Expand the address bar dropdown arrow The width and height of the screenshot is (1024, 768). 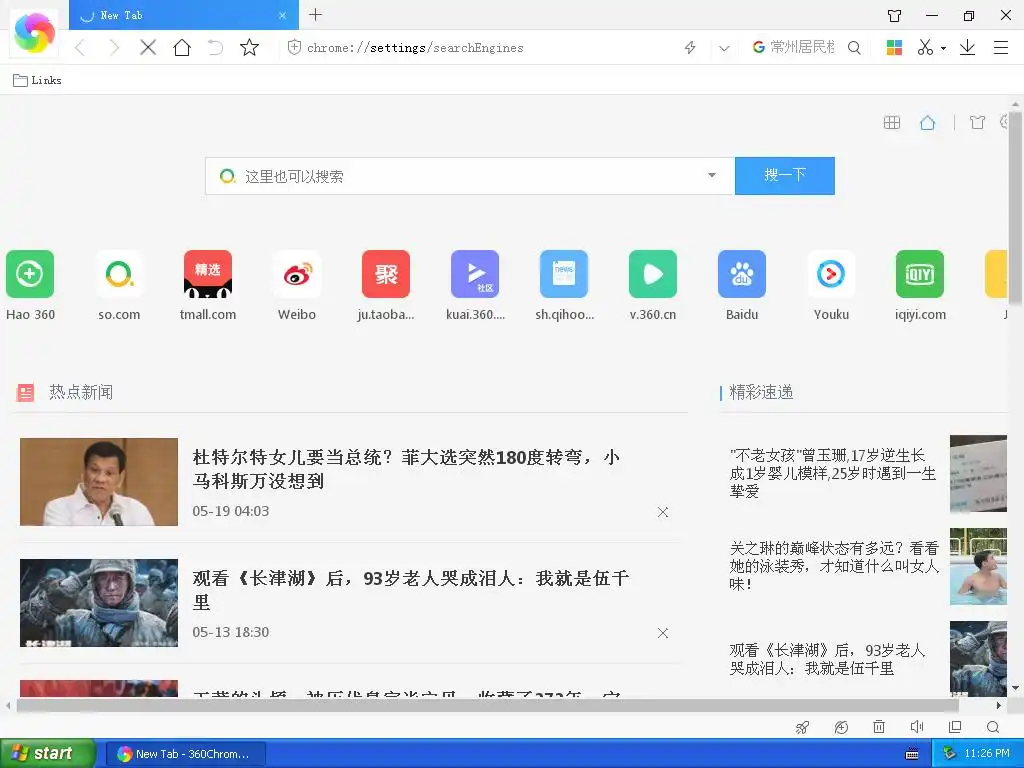click(x=724, y=48)
